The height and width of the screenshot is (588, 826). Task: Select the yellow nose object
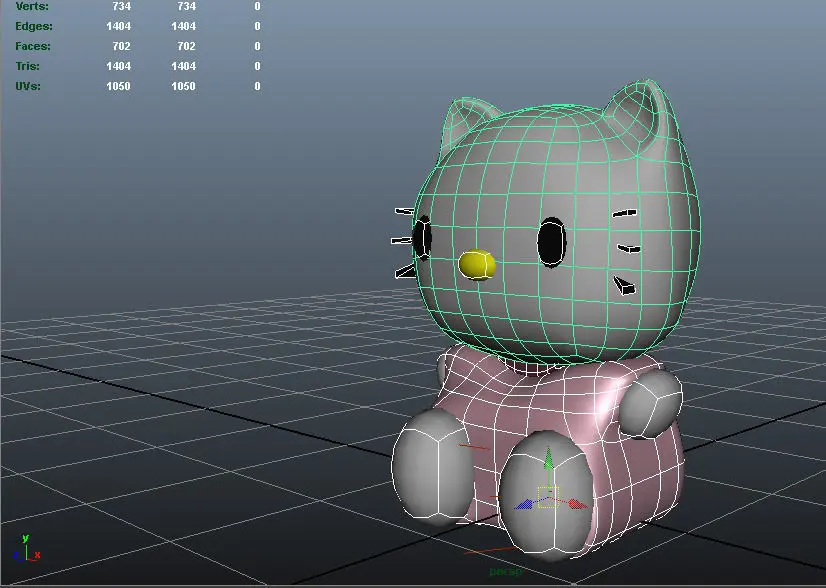(x=477, y=264)
